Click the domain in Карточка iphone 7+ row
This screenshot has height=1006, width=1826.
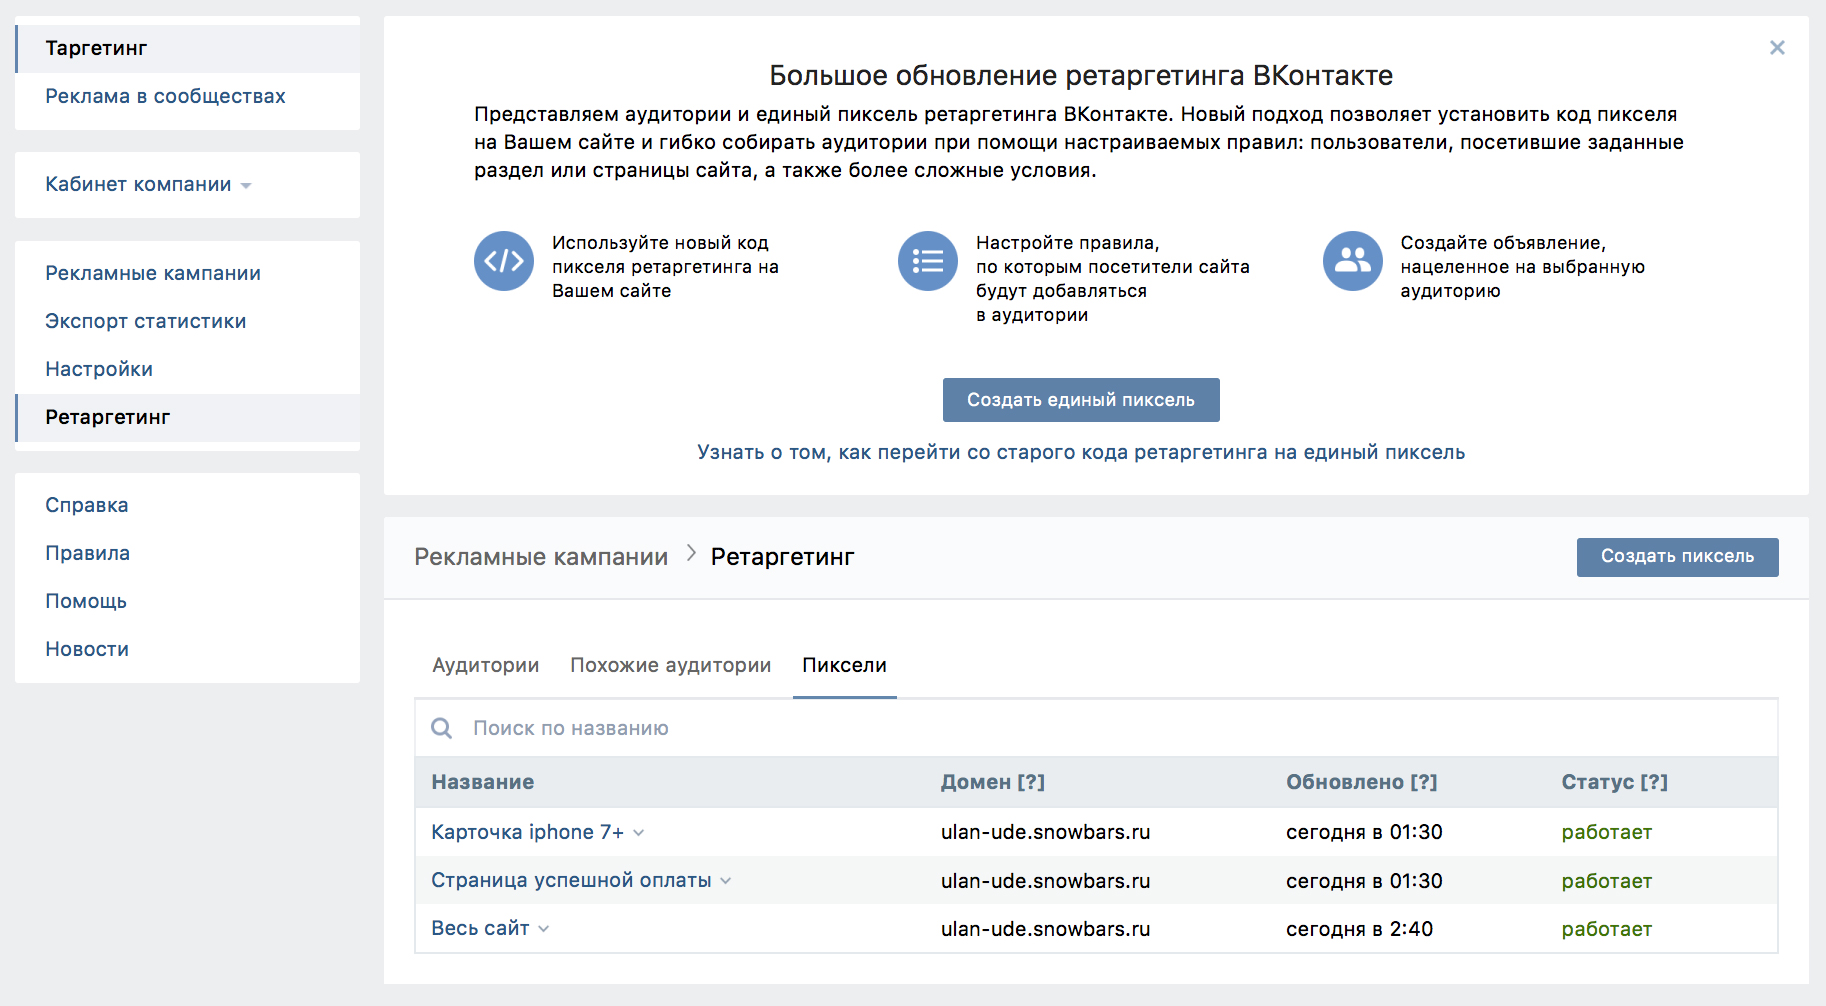point(1045,832)
